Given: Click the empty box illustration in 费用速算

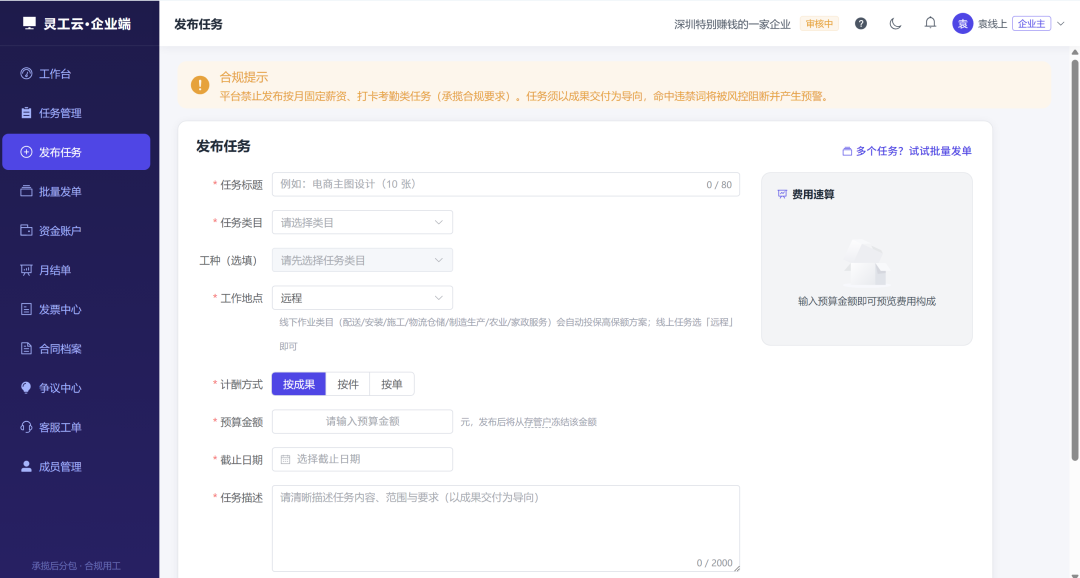Looking at the screenshot, I should click(x=866, y=262).
